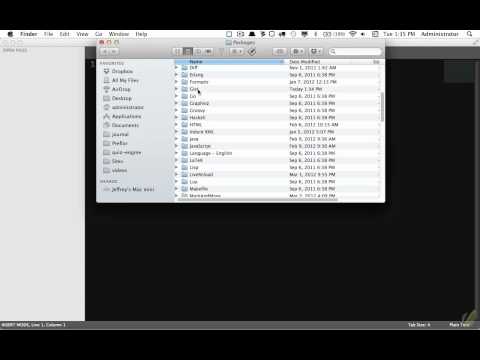Expand the Groovy folder disclosure triangle

[176, 110]
